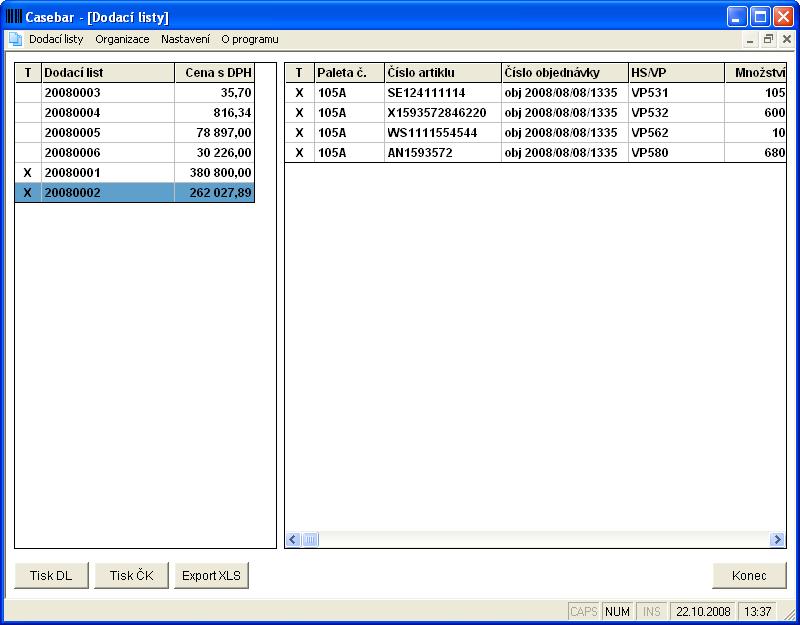Click HS/VP value VP580
Screen dimensions: 800x625
click(649, 153)
